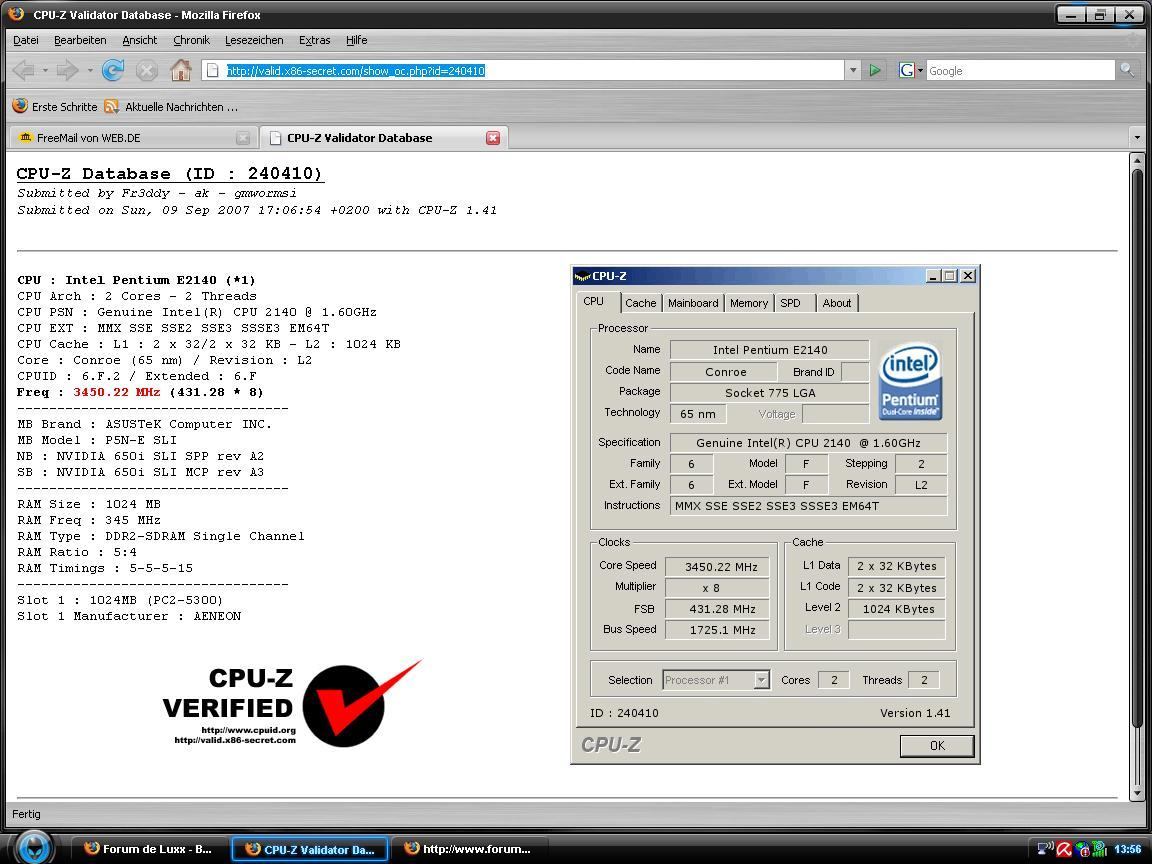This screenshot has height=864, width=1152.
Task: Click the CPU-Z Validator taskbar button
Action: [309, 849]
